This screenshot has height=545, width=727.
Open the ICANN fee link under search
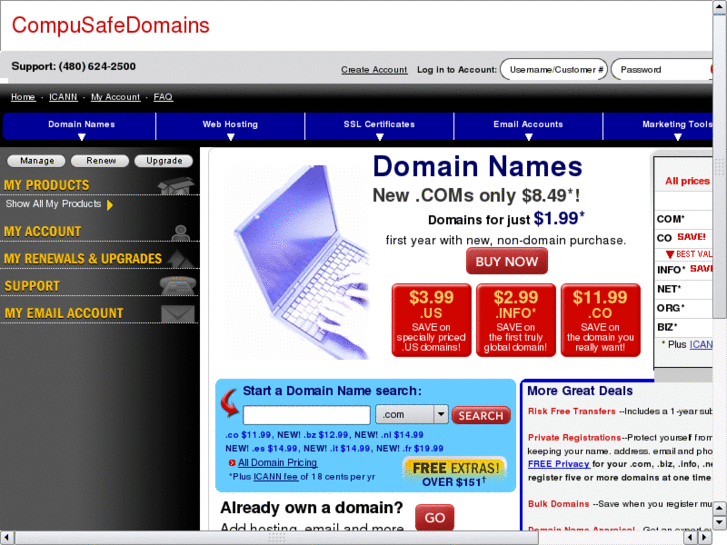(275, 477)
